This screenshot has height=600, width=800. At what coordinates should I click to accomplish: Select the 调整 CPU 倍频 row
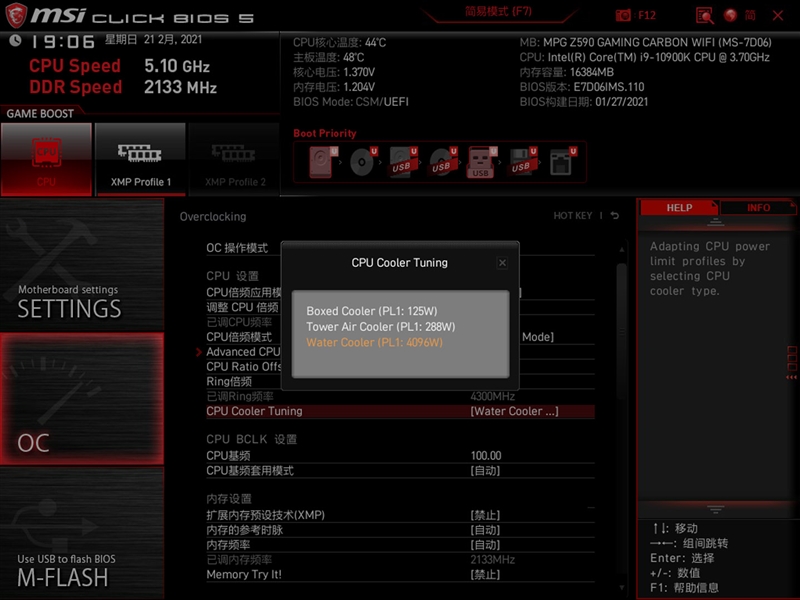243,308
